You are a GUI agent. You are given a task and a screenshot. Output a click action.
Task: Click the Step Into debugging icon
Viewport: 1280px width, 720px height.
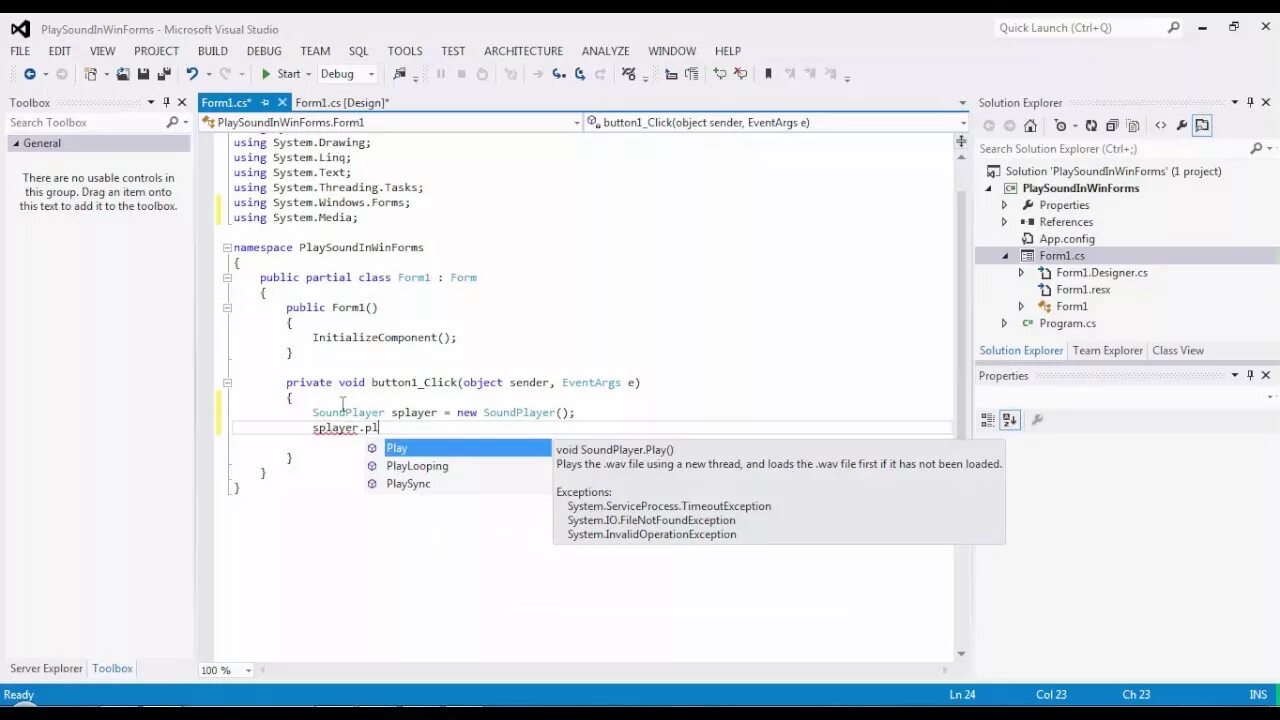559,74
